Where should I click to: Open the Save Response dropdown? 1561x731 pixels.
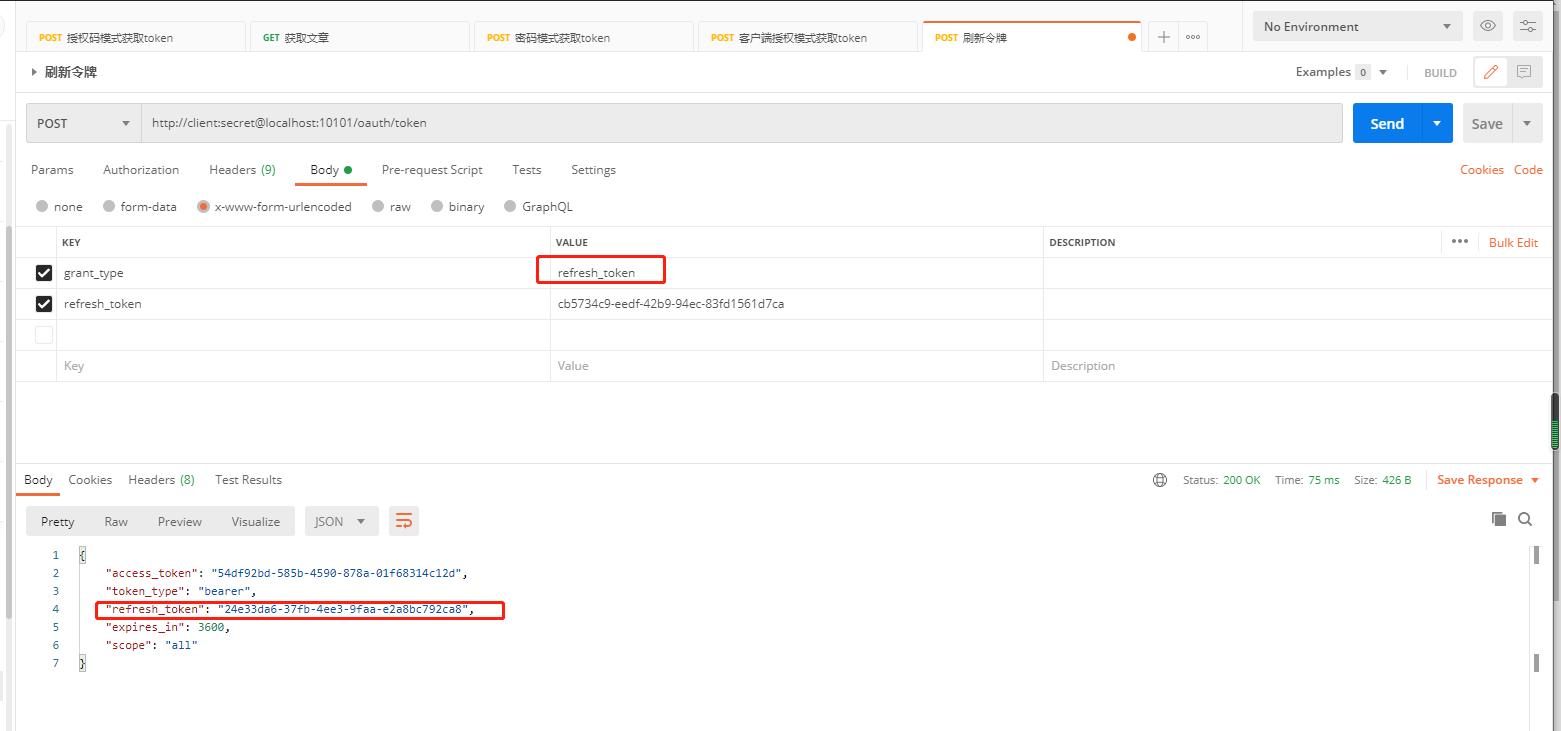coord(1488,480)
